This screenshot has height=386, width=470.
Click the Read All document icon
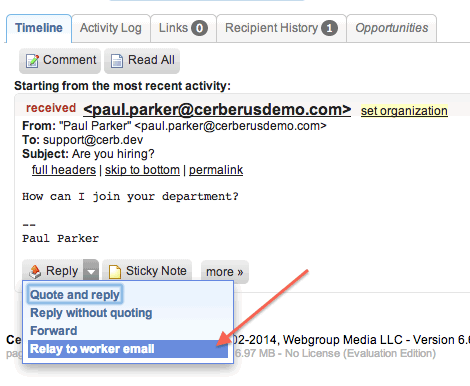pyautogui.click(x=117, y=61)
